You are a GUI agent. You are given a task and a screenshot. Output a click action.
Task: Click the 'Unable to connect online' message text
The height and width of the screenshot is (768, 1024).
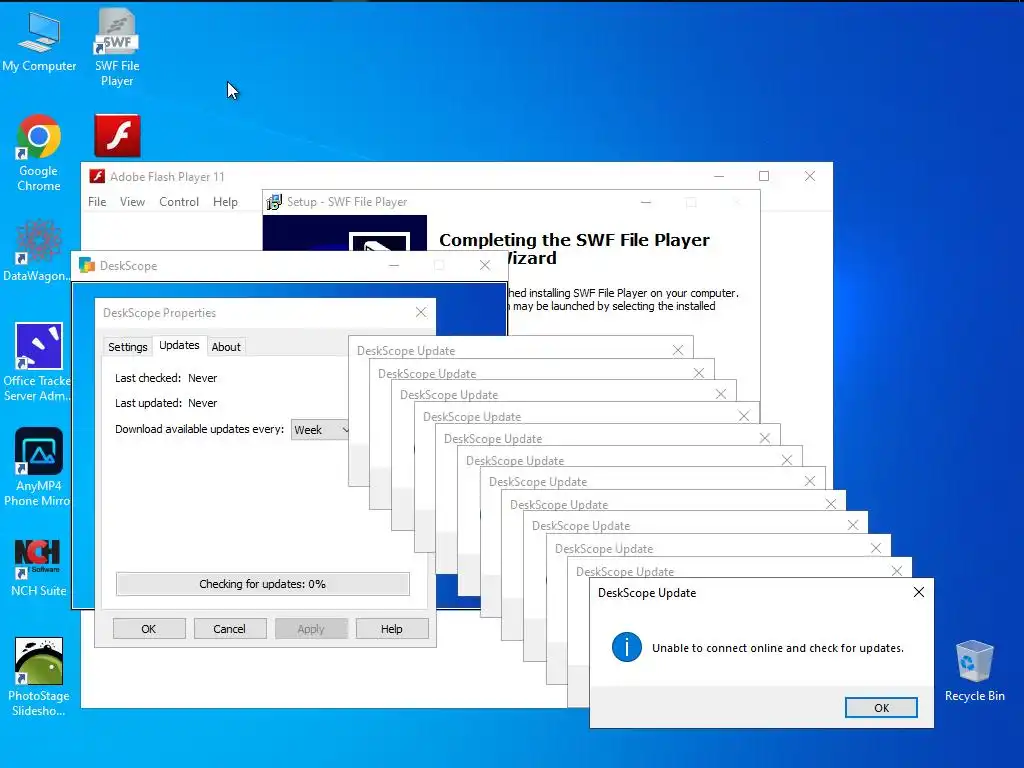[x=778, y=648]
